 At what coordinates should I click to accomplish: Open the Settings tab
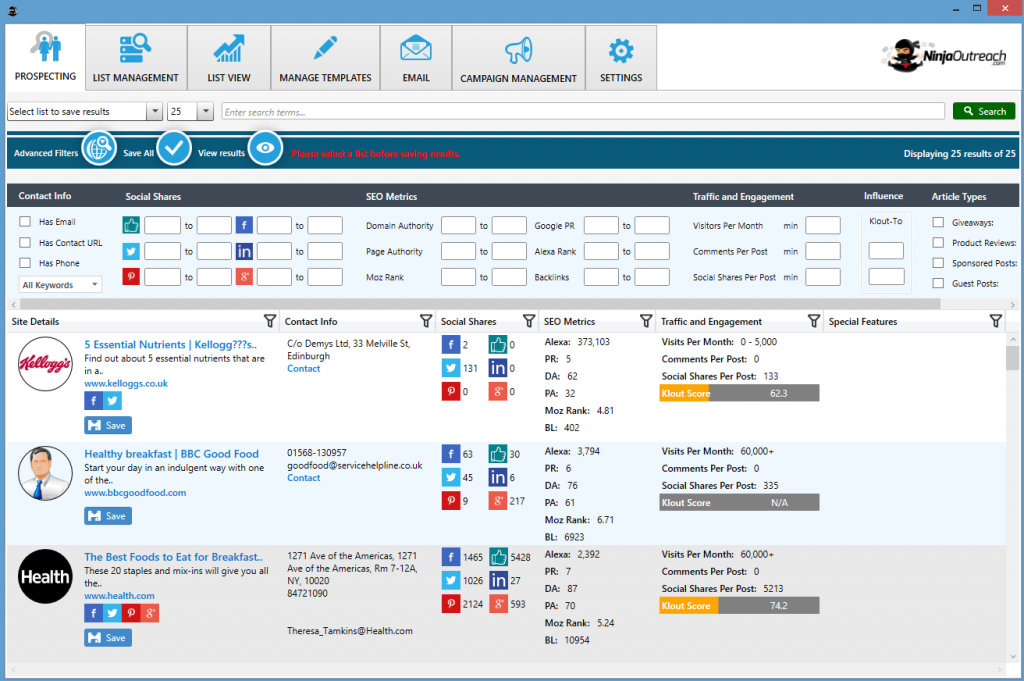(621, 57)
